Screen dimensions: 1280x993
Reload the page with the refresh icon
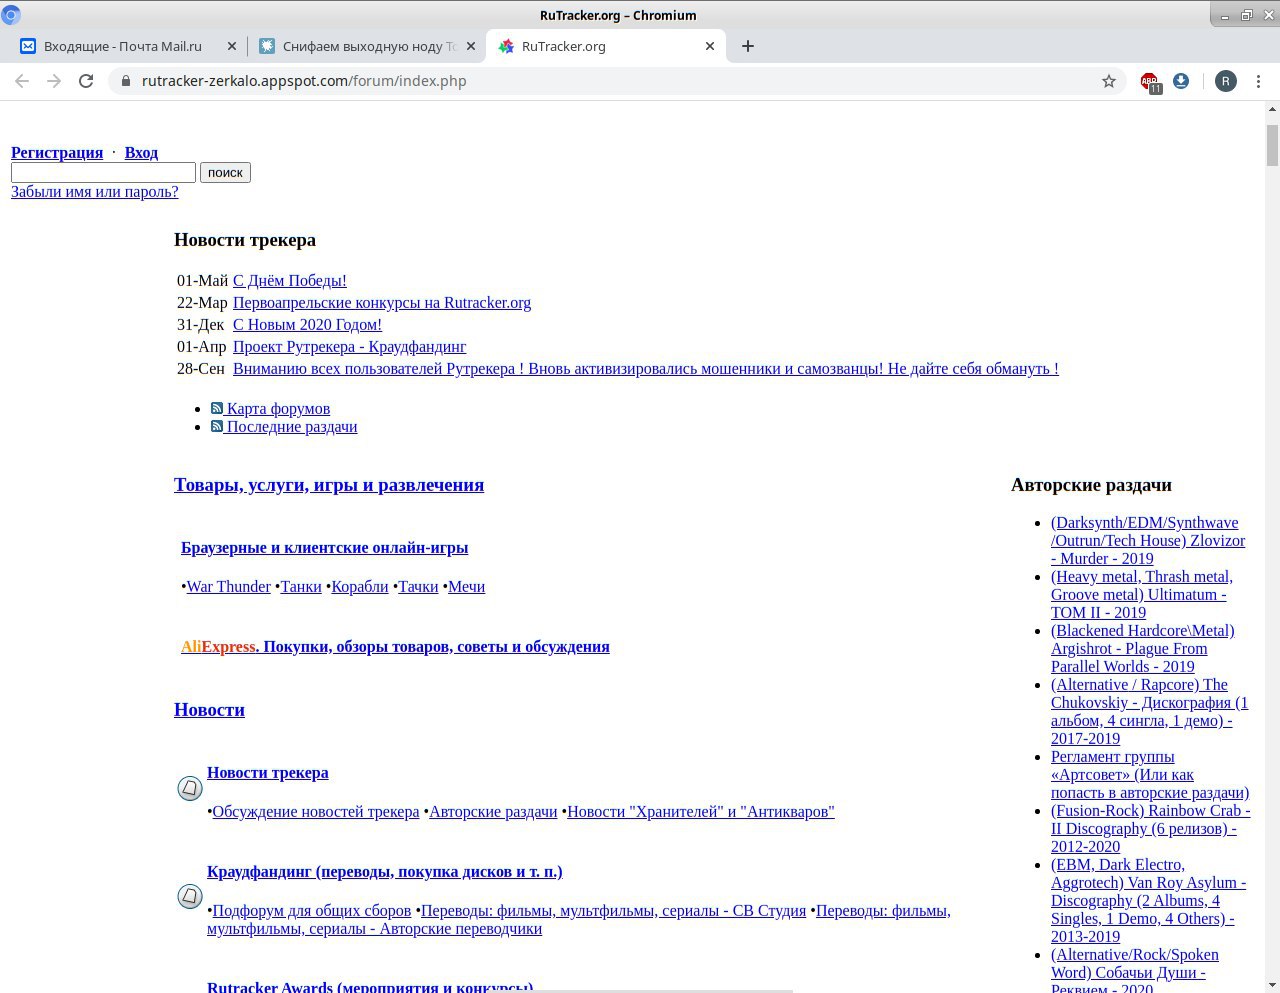point(86,81)
